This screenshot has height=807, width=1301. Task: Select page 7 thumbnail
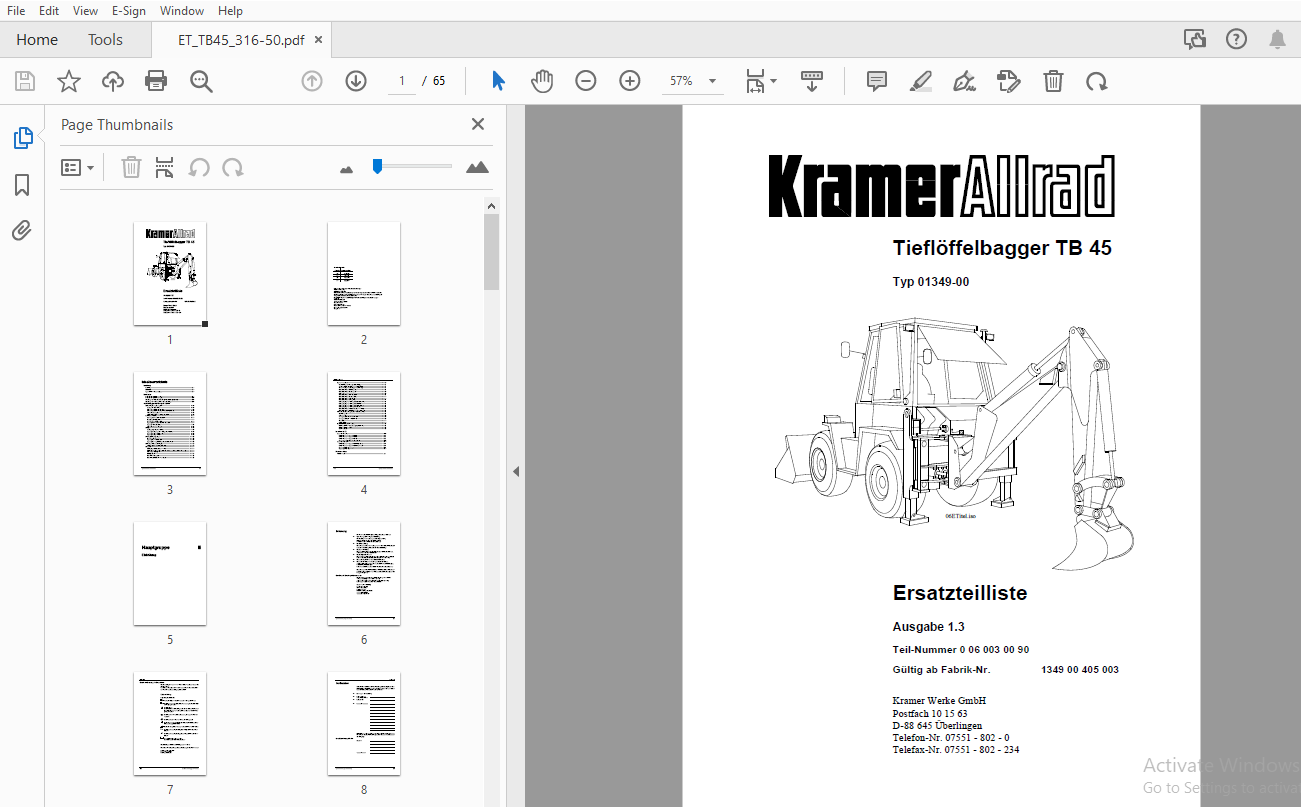pyautogui.click(x=170, y=723)
